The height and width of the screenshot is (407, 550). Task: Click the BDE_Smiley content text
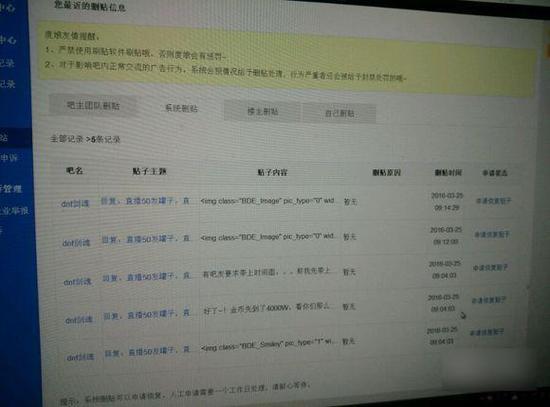point(268,345)
